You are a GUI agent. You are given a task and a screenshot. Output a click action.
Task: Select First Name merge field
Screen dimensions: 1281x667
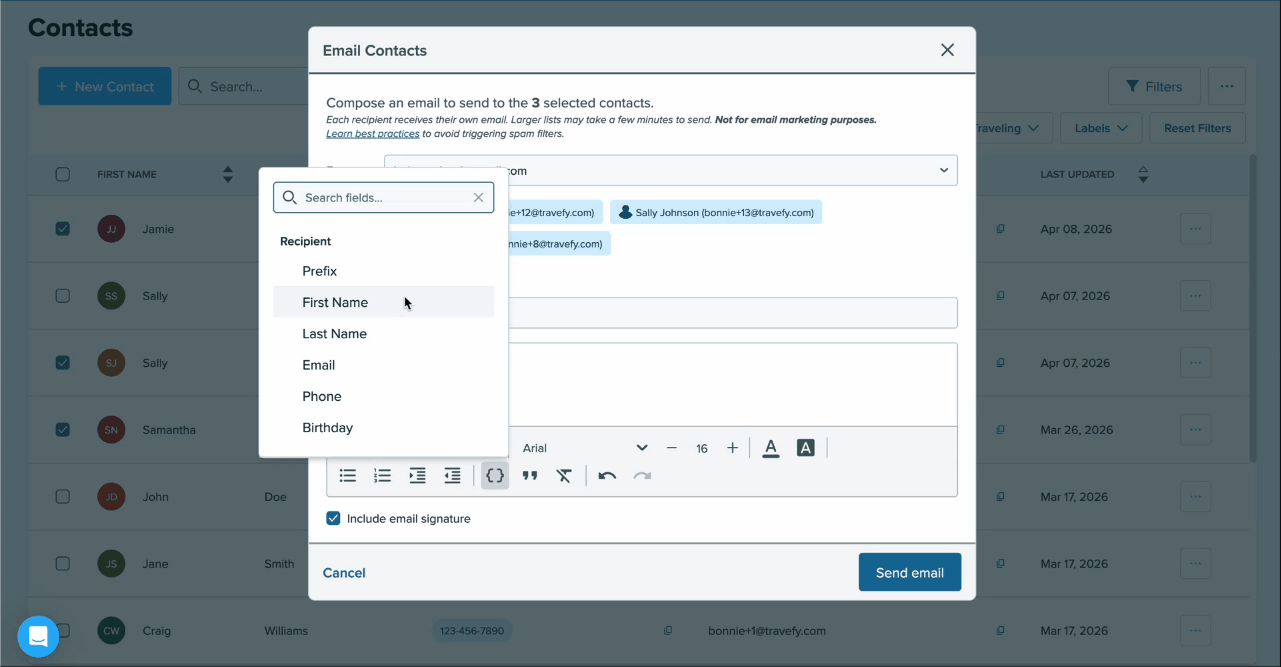point(384,302)
